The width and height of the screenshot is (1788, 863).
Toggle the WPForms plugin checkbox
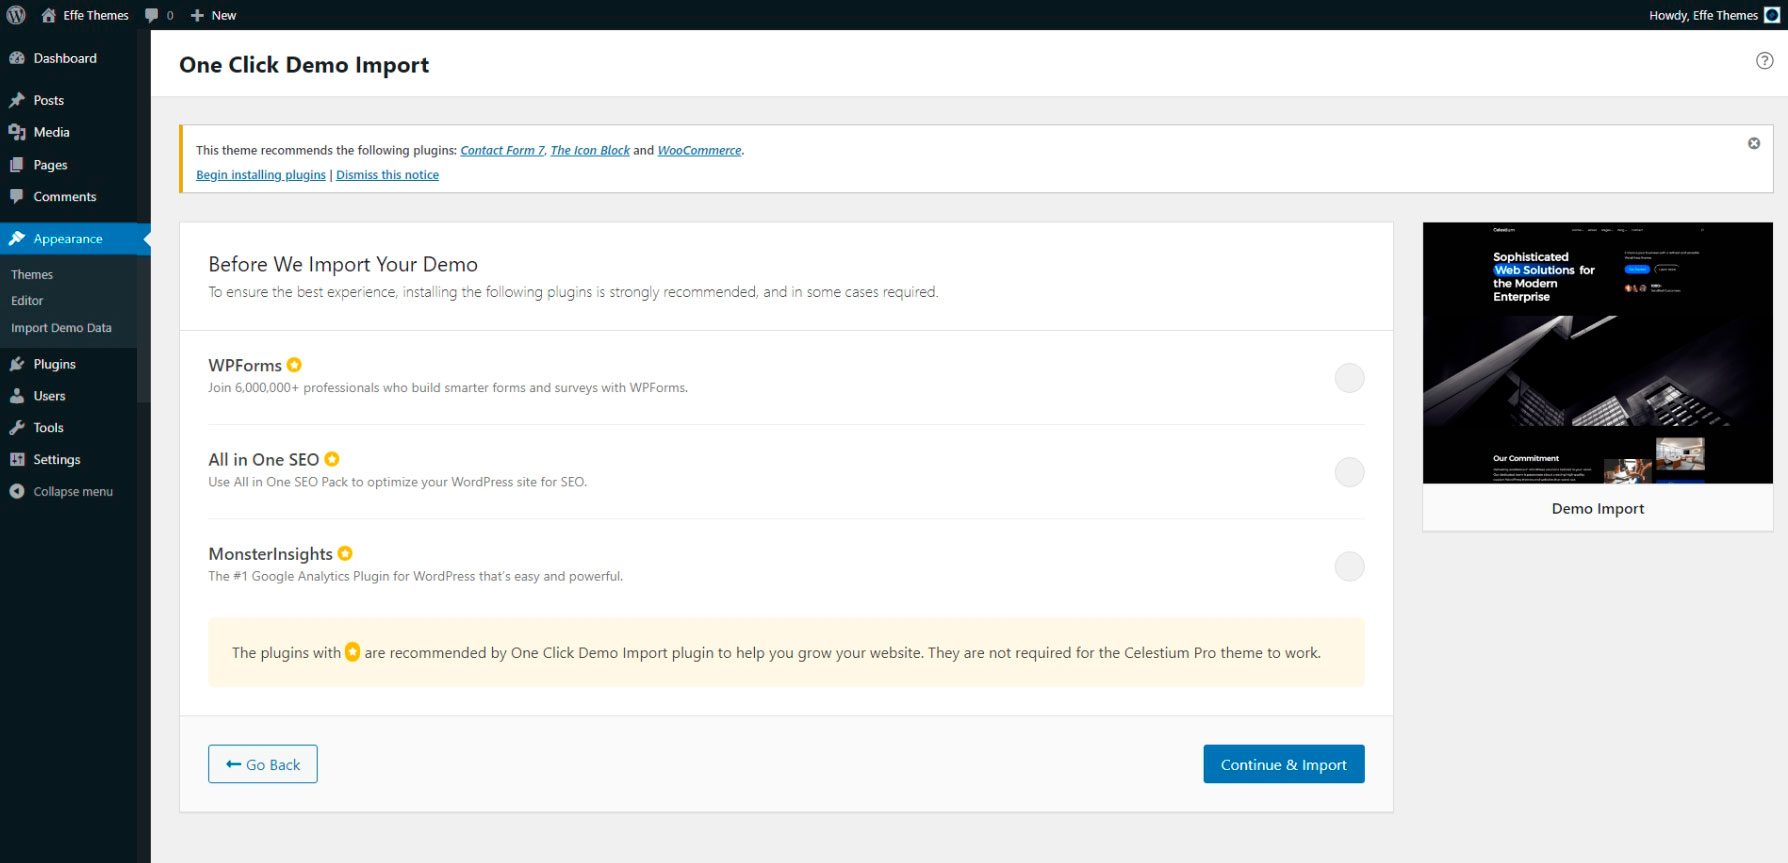(x=1349, y=378)
